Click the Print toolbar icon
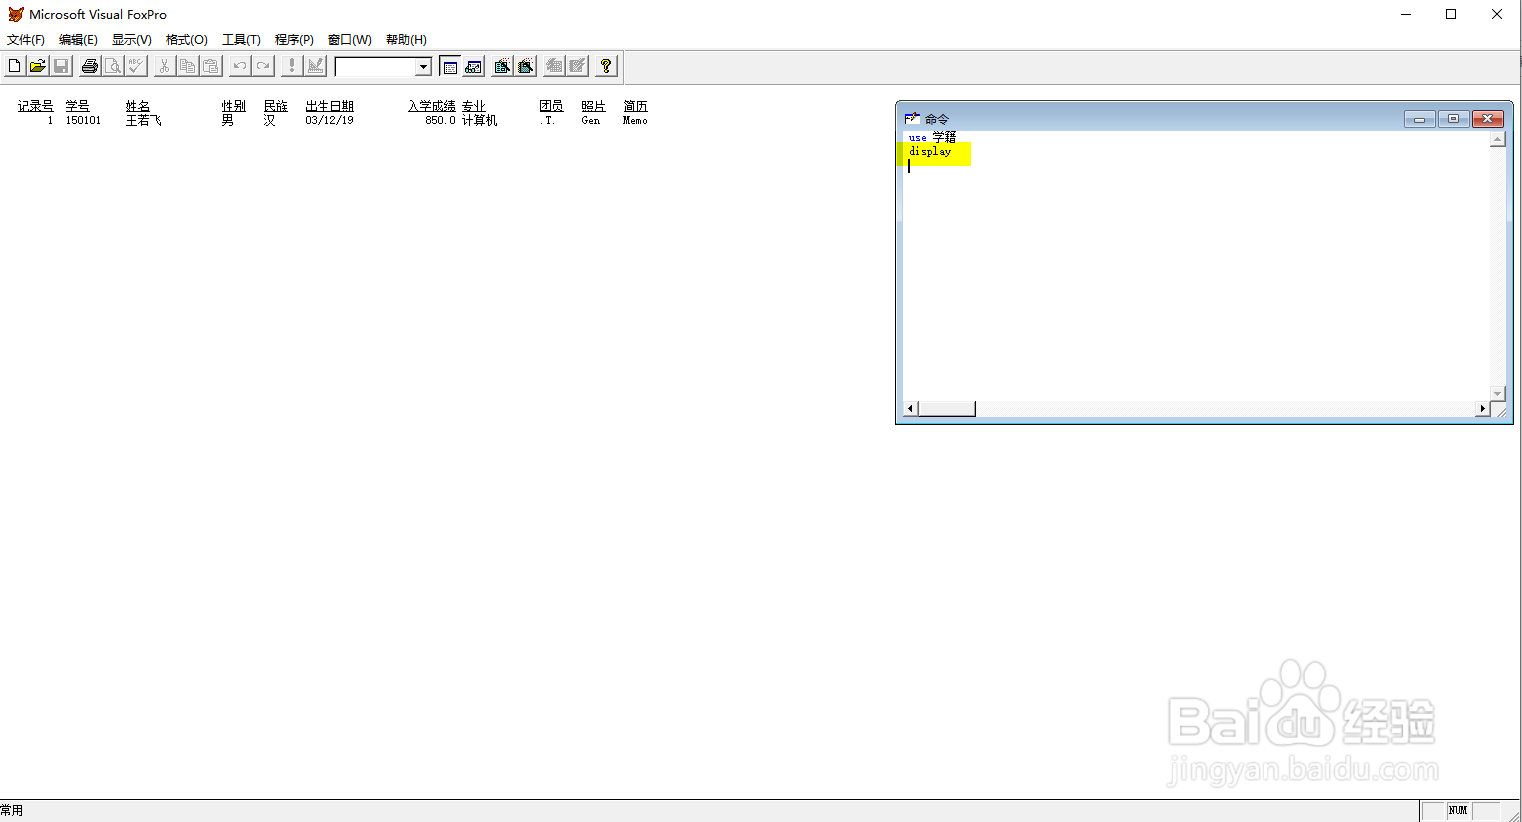Image resolution: width=1522 pixels, height=822 pixels. pos(90,66)
